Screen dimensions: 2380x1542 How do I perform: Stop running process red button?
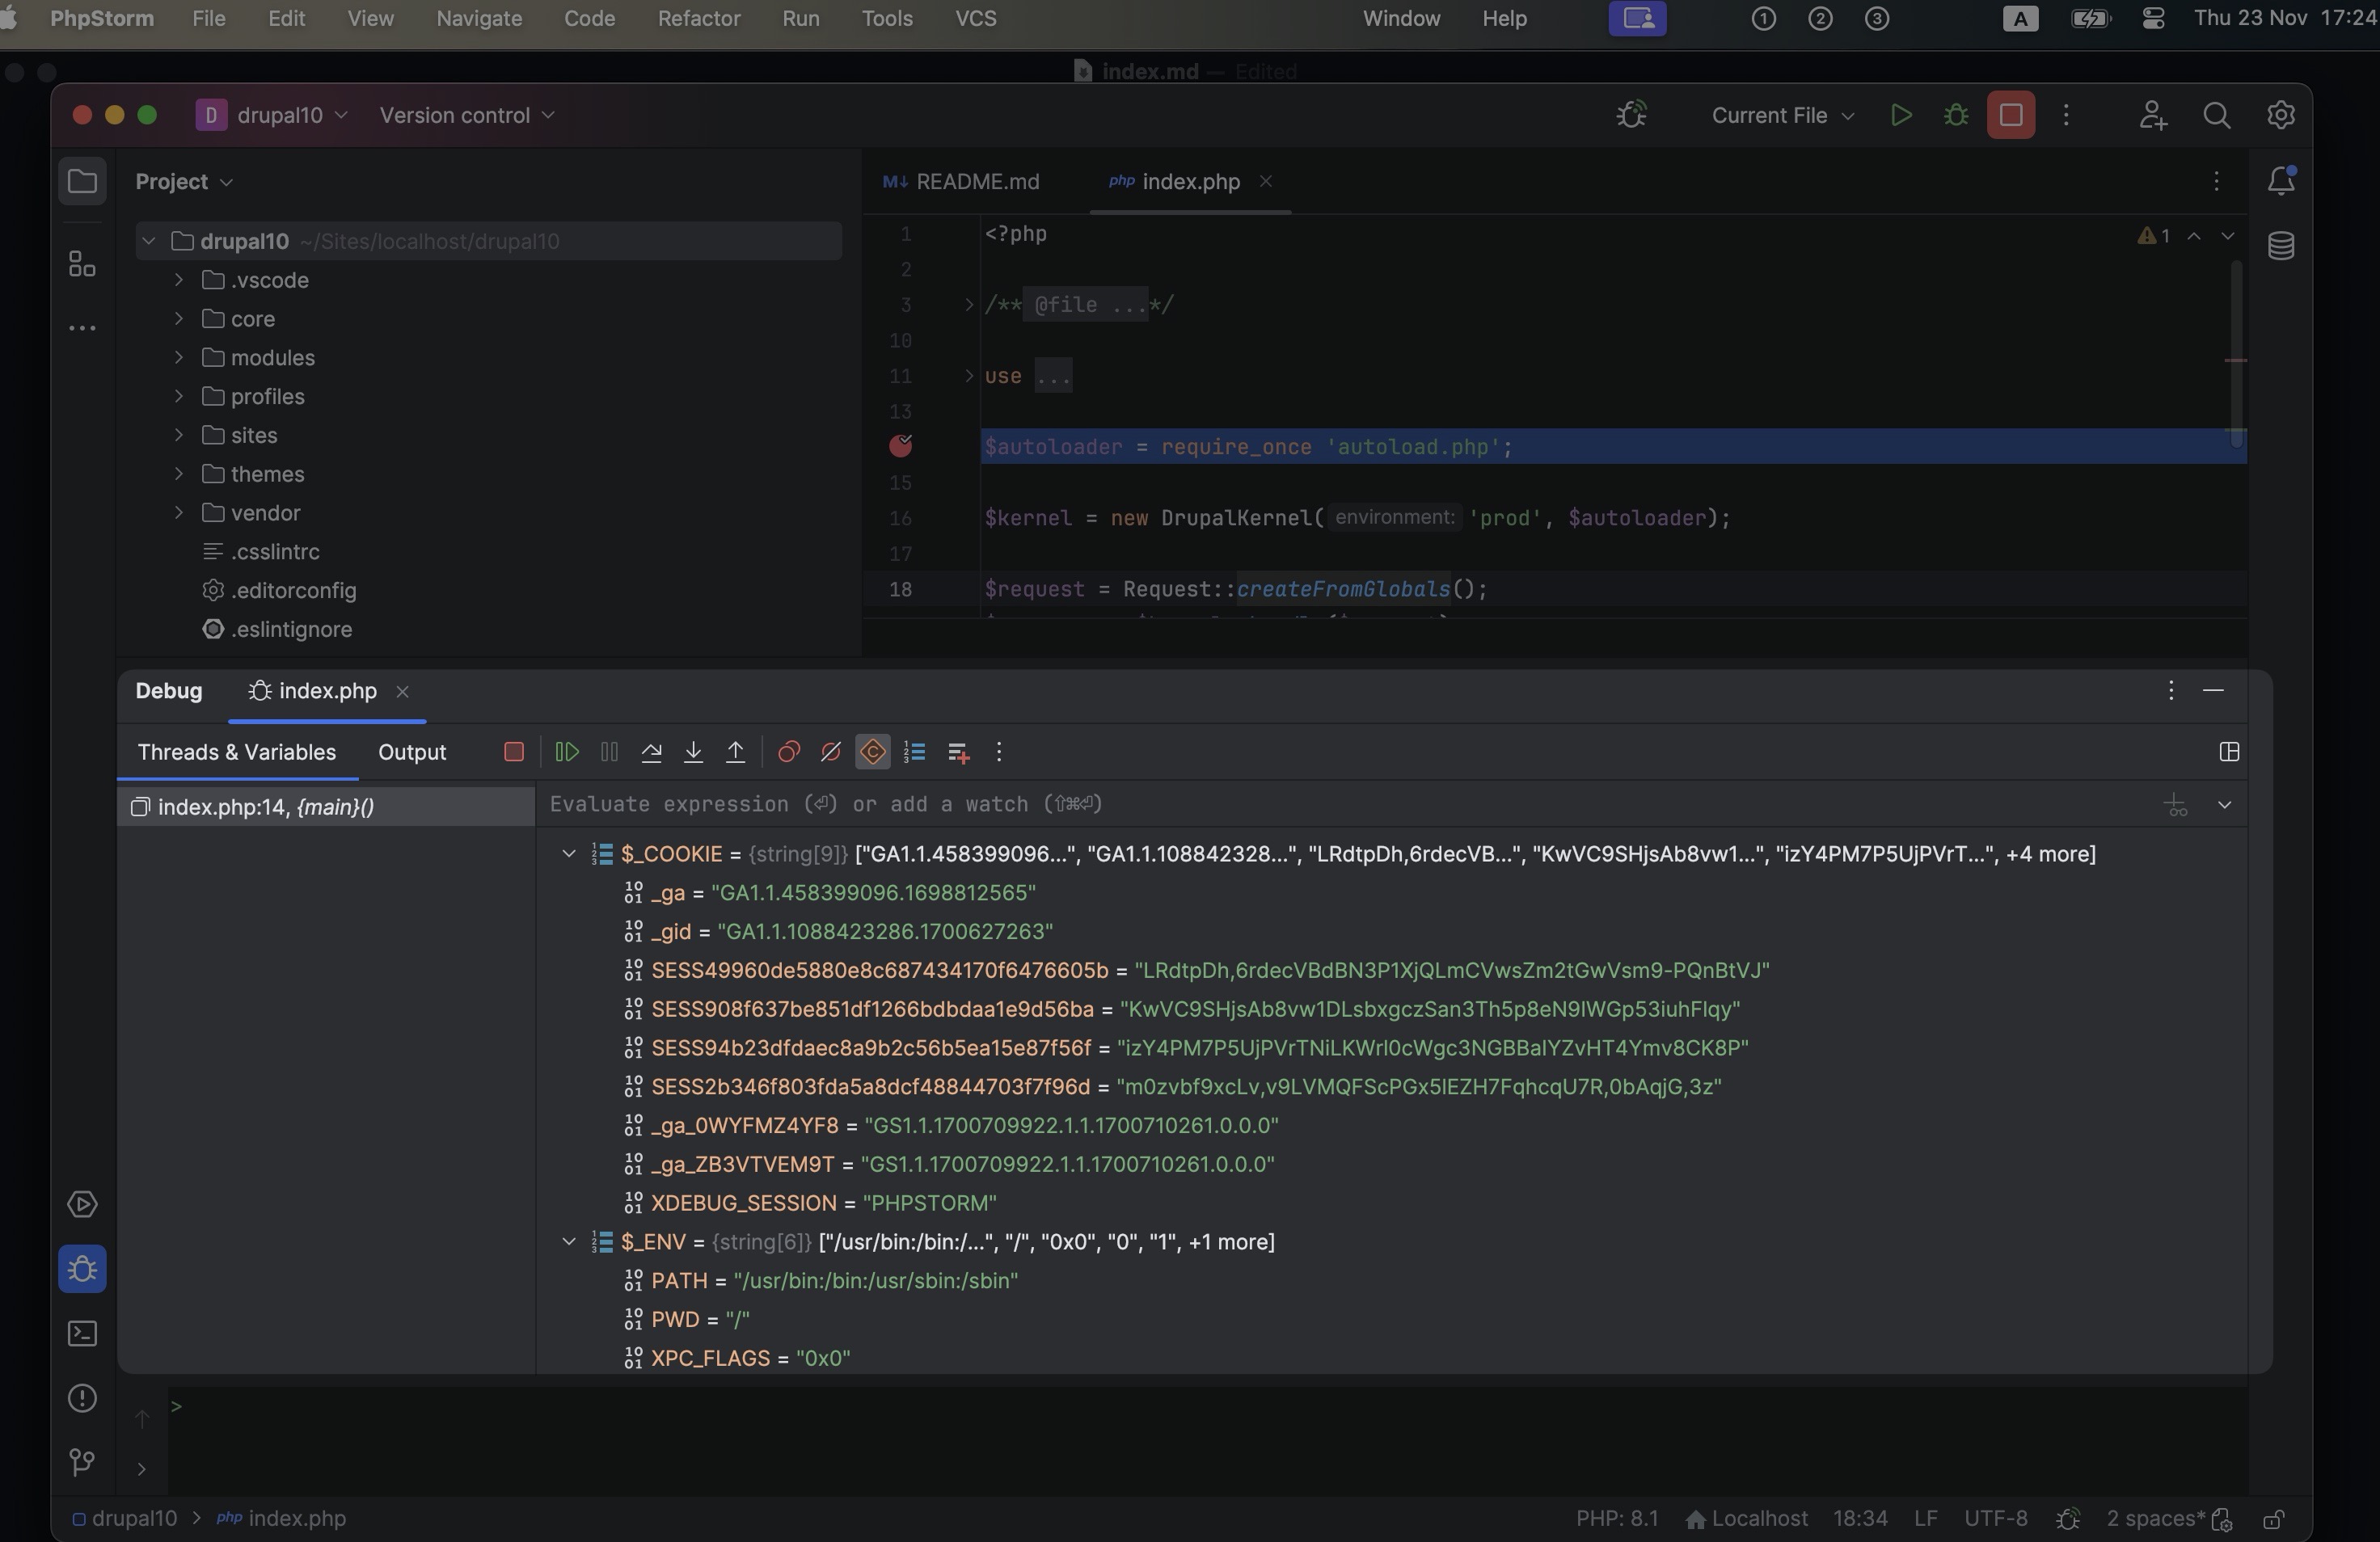pos(2011,115)
